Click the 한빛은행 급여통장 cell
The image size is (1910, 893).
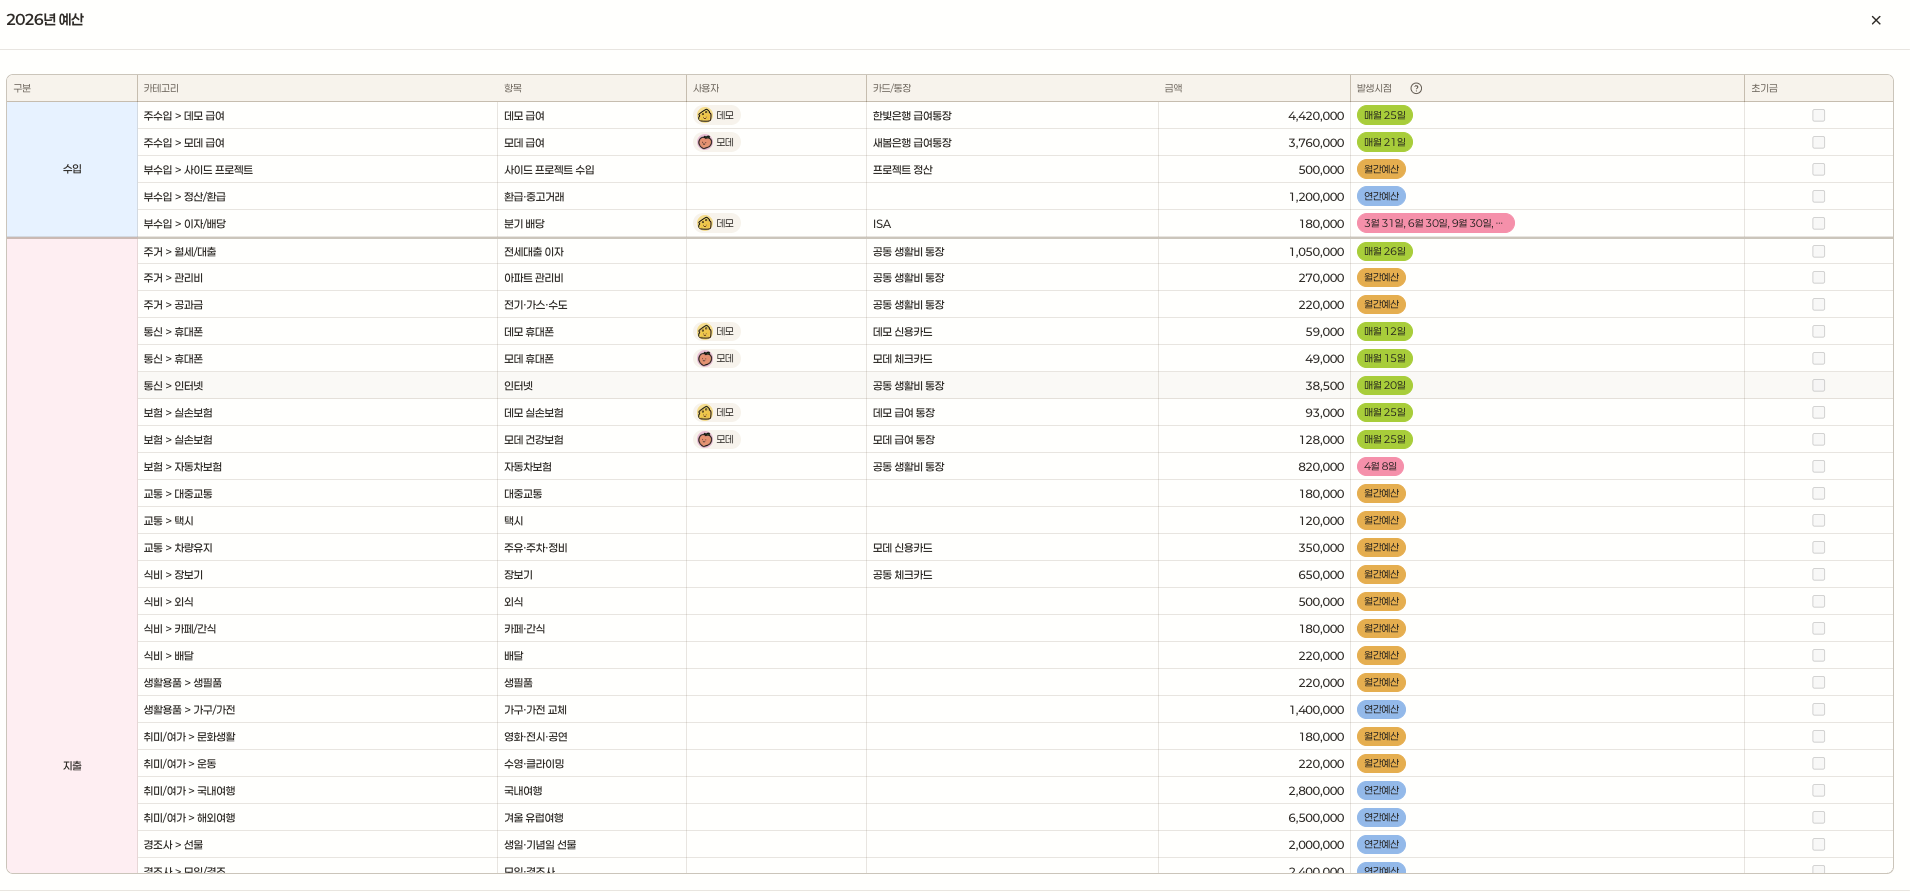point(1012,116)
